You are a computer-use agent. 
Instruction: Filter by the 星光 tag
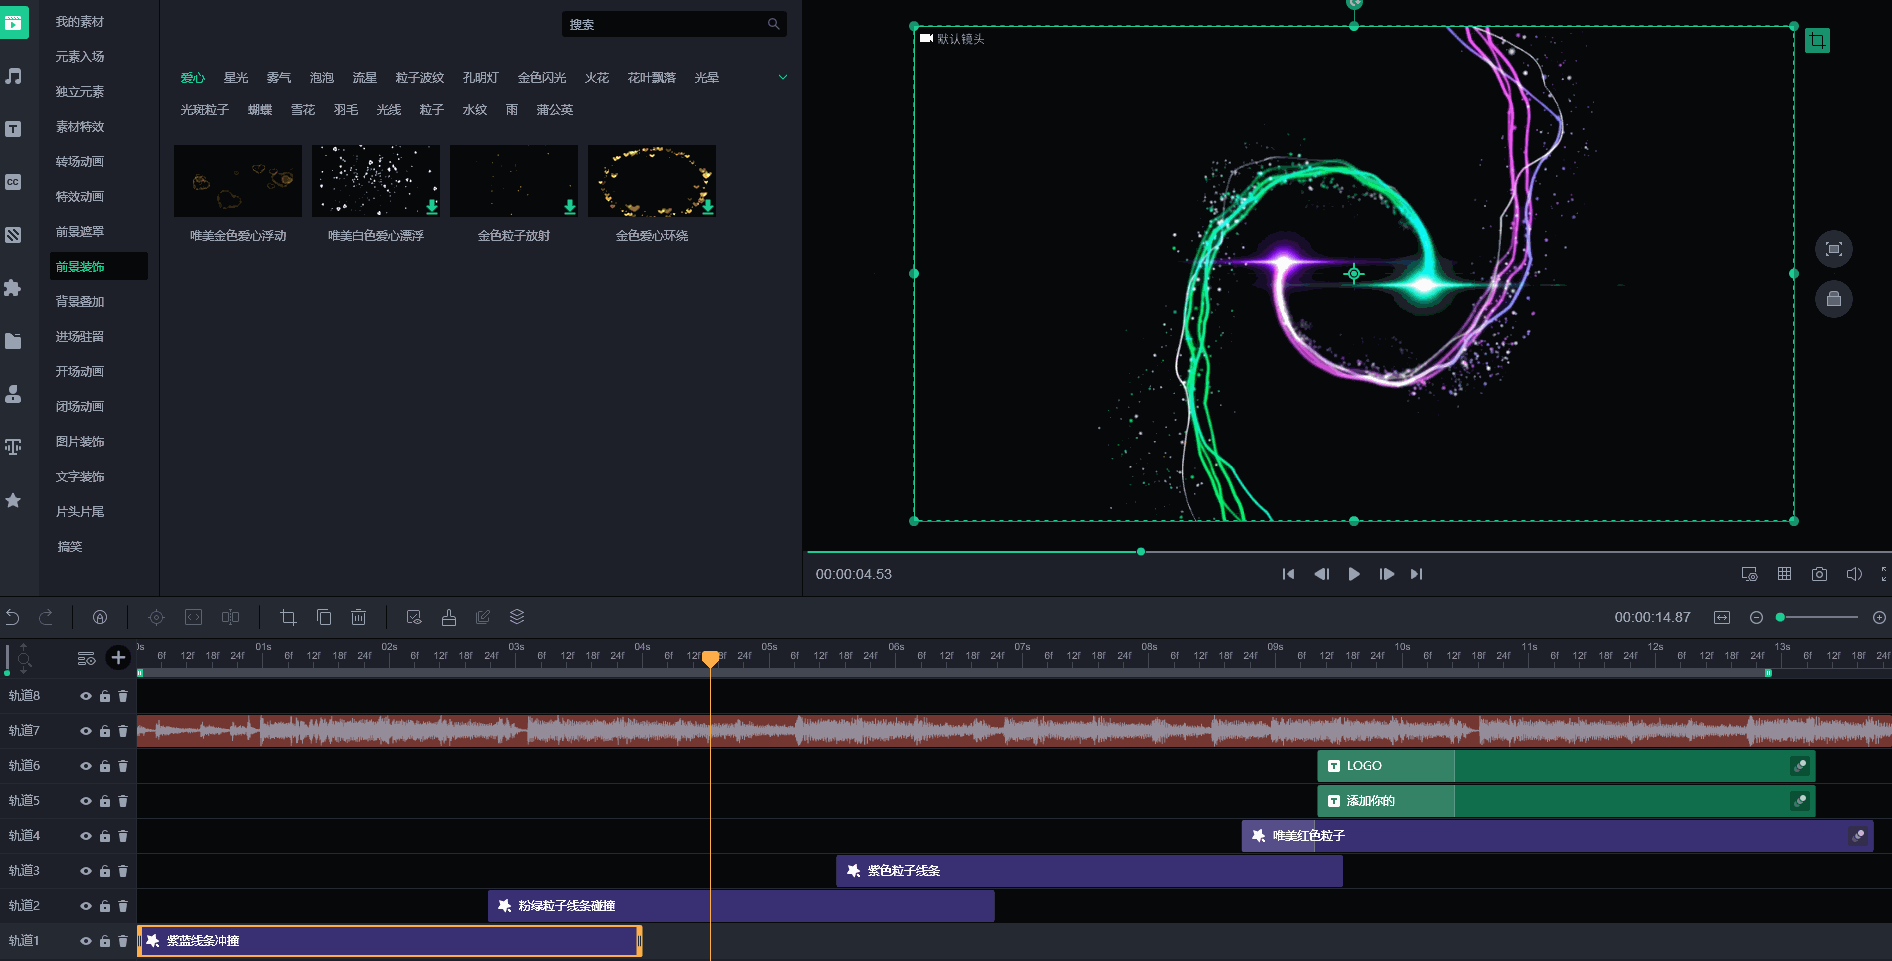(x=236, y=78)
